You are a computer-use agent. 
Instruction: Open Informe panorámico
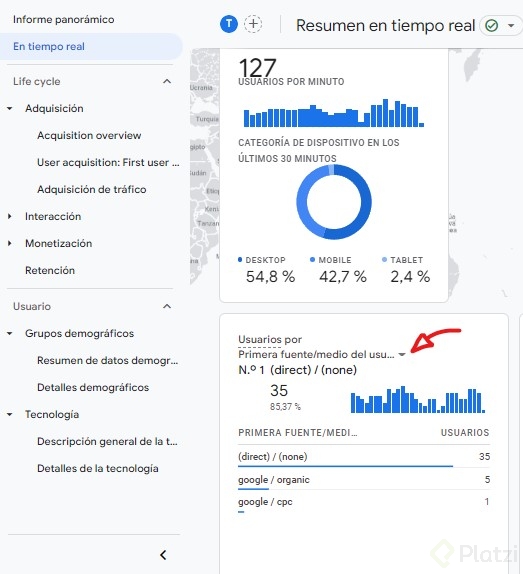(x=64, y=19)
